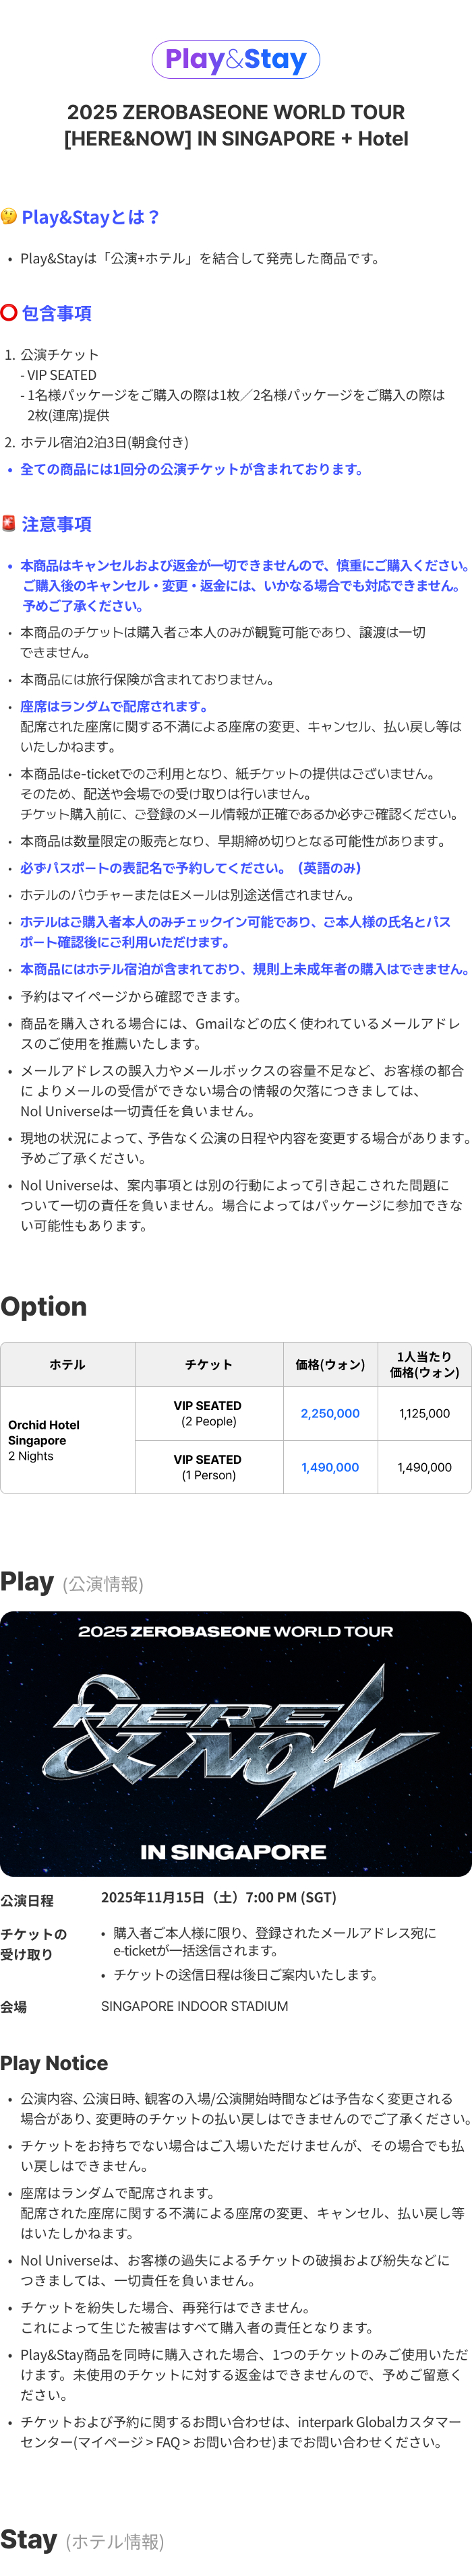This screenshot has width=472, height=2576.
Task: Pick the VIP SEATED (1 Person) option
Action: pos(208,1467)
